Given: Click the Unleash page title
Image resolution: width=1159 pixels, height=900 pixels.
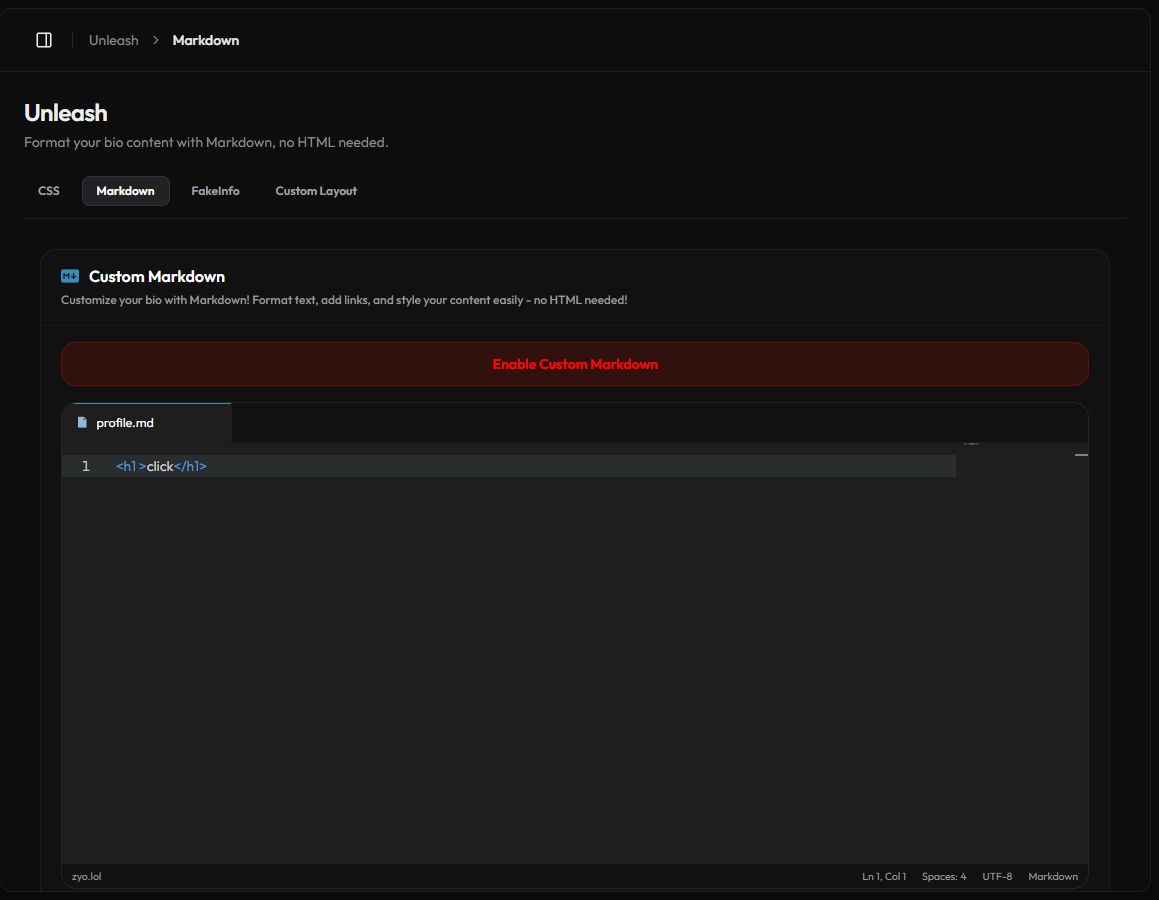Looking at the screenshot, I should coord(66,113).
